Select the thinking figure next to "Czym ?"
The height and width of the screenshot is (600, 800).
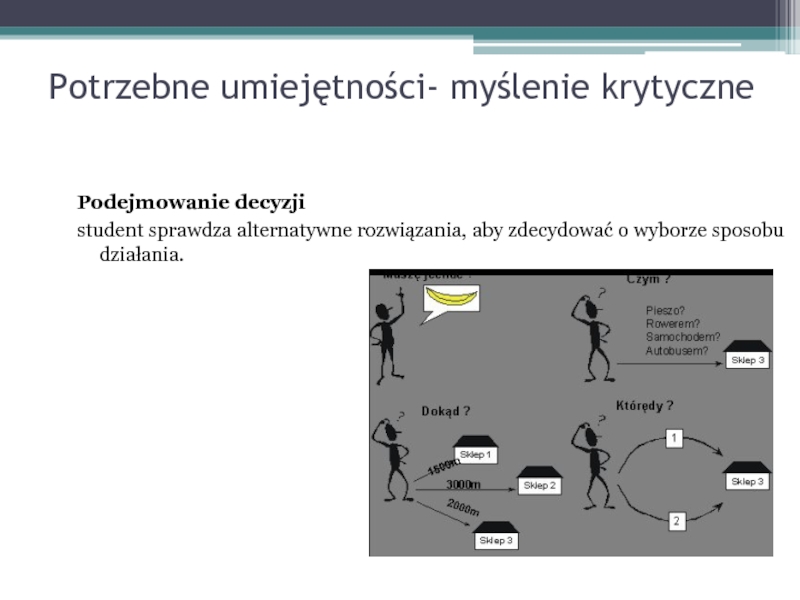(594, 337)
